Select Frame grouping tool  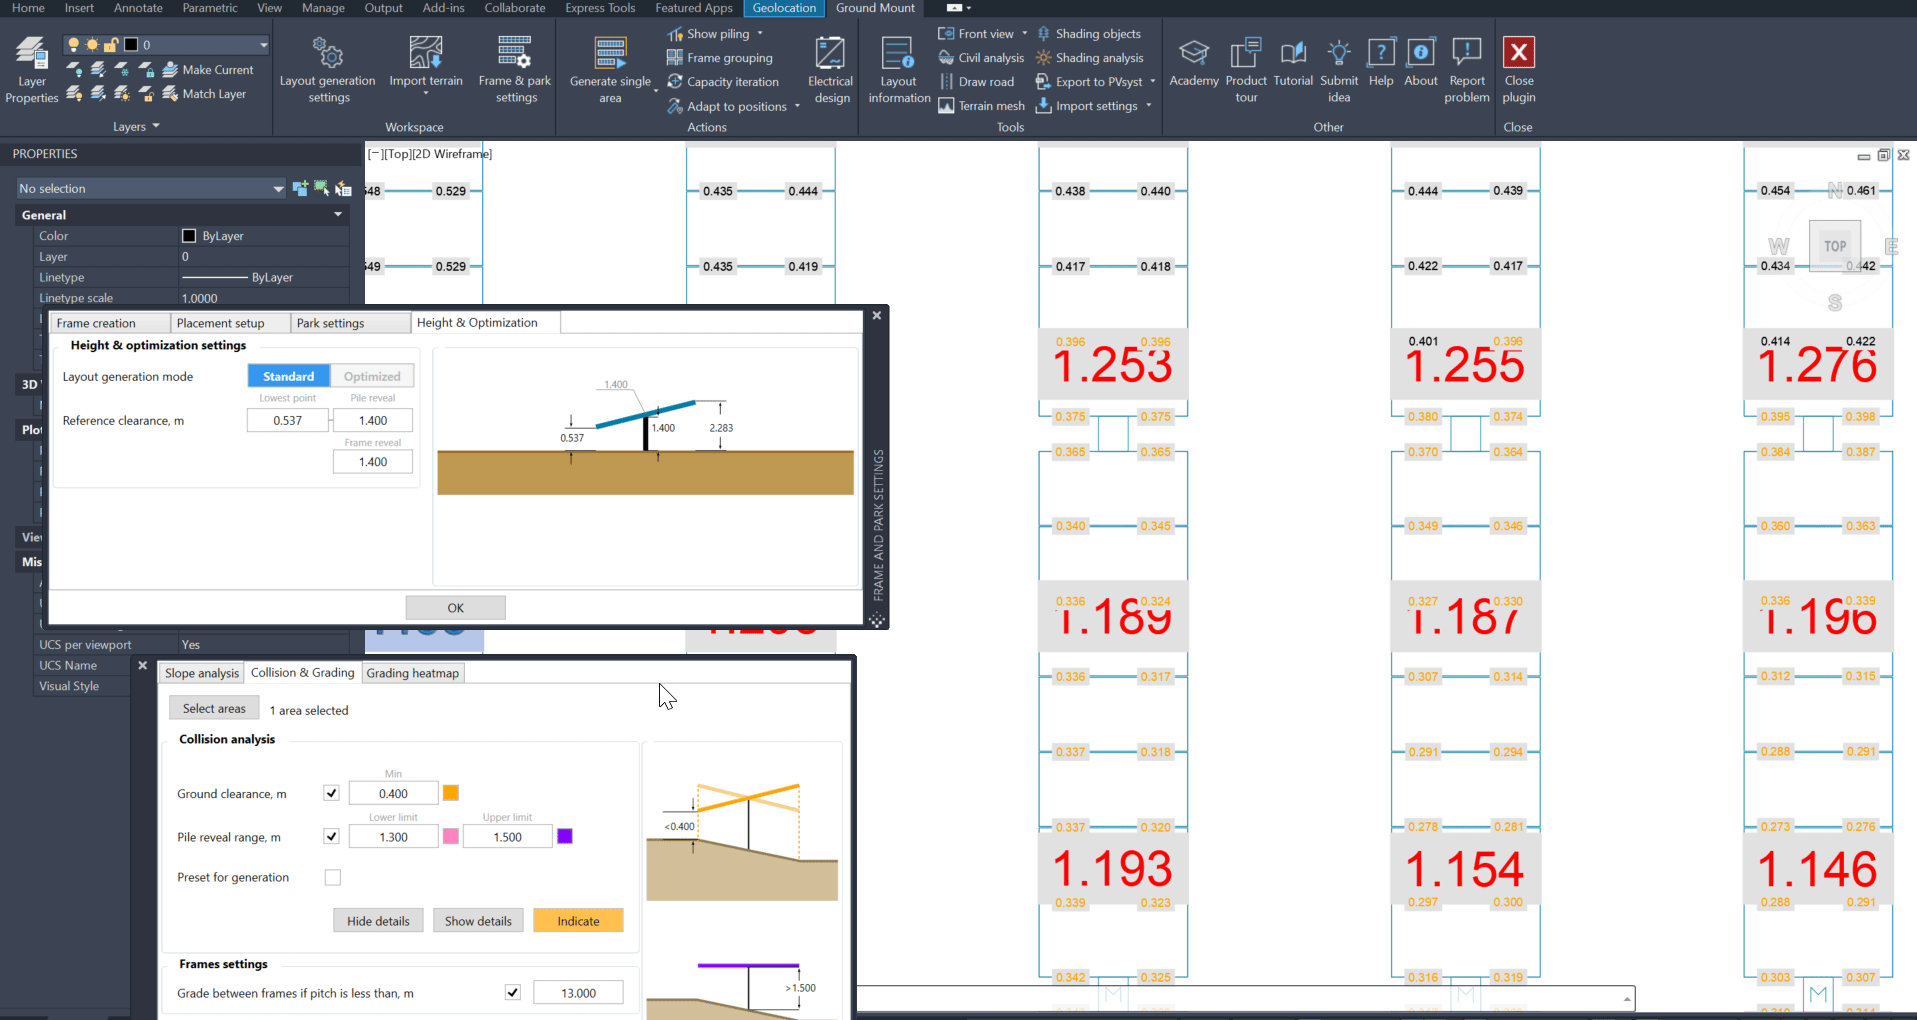(x=720, y=58)
